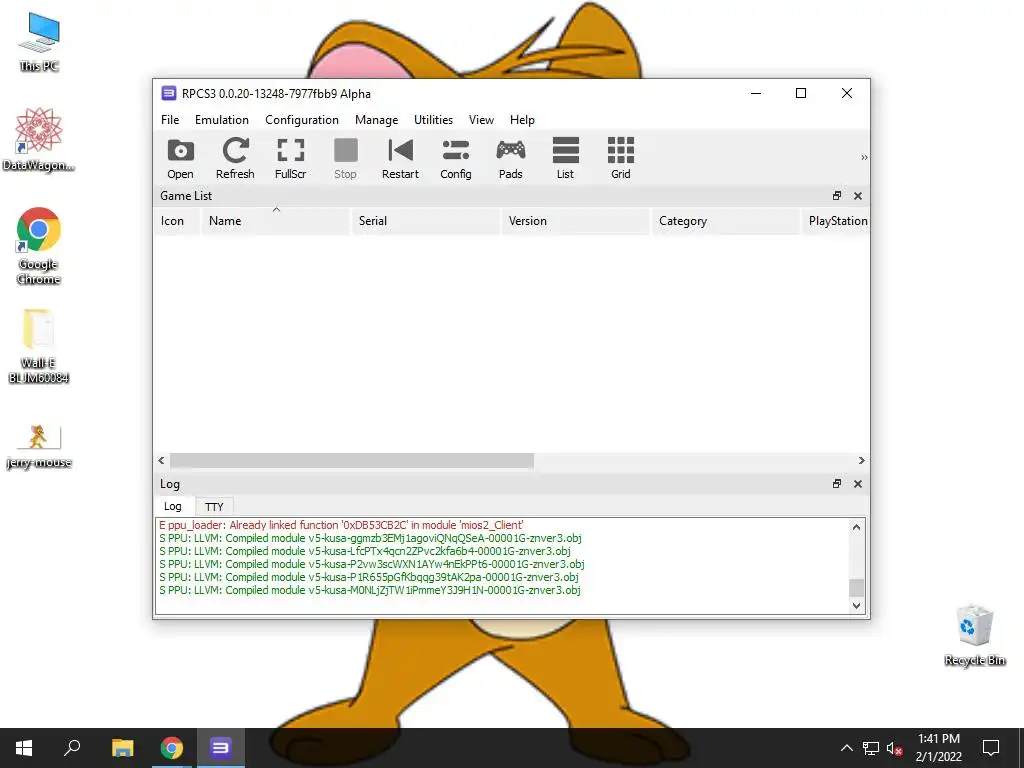Select the Wall-E BLJM60084 folder
1024x768 pixels.
coord(39,346)
